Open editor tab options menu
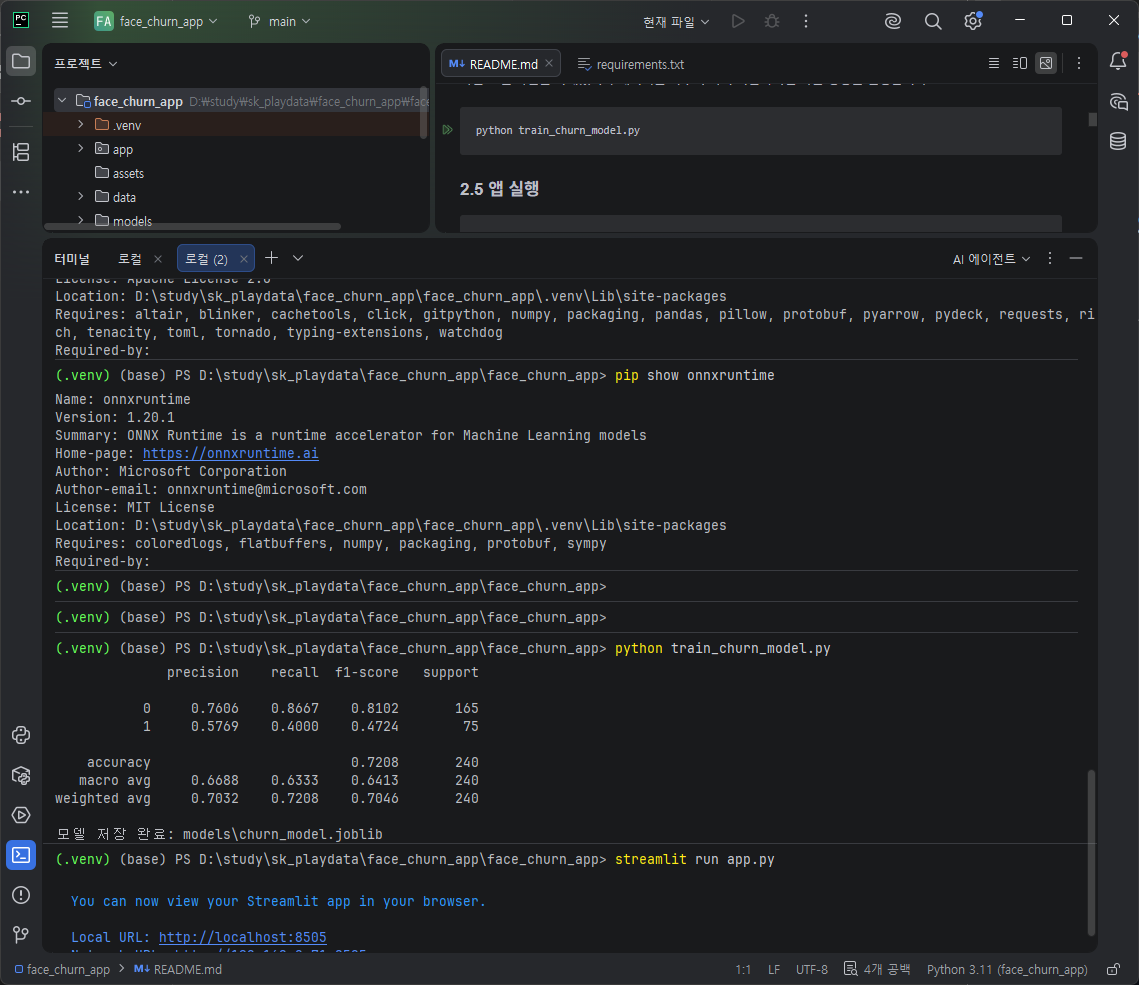 [x=1079, y=63]
